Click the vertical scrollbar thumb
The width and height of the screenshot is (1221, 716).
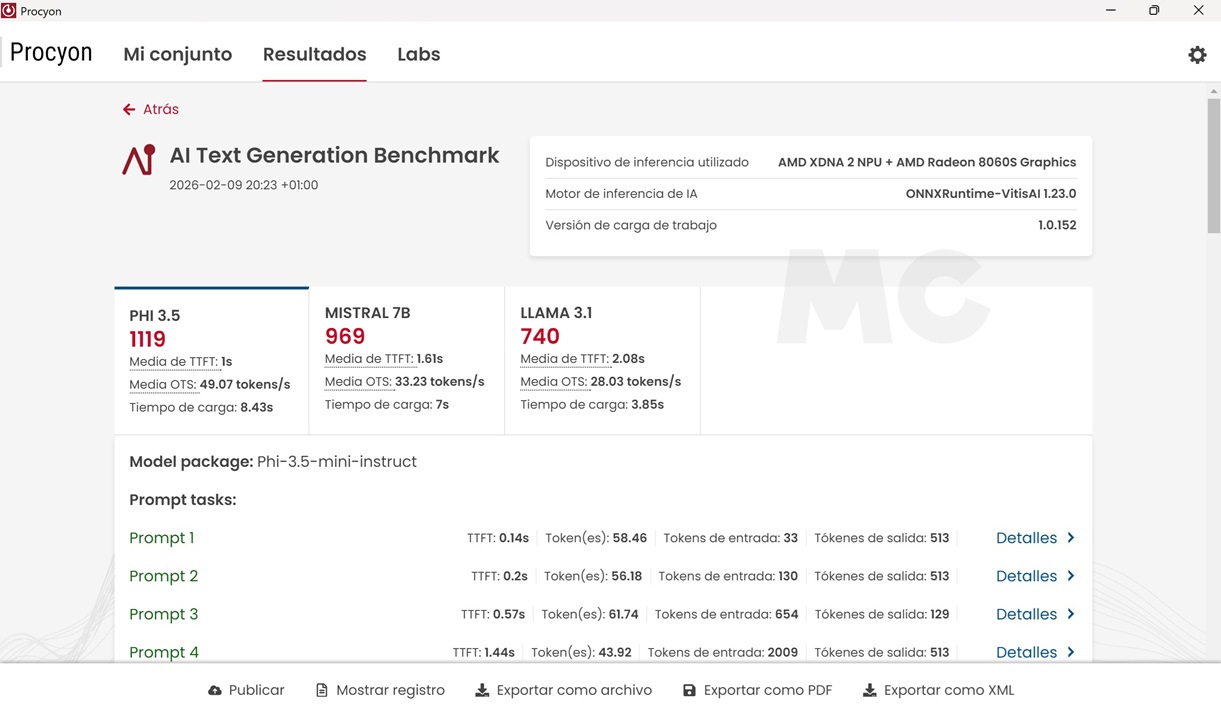click(1213, 165)
